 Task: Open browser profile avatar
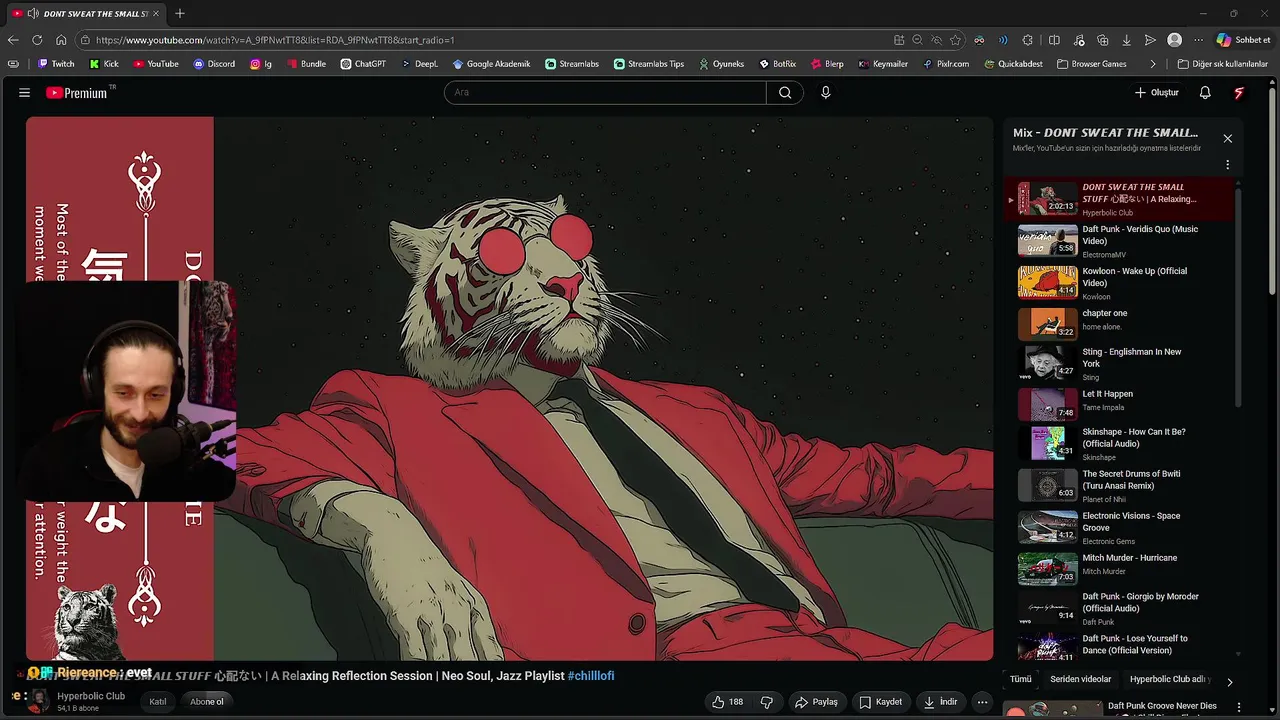click(x=1174, y=40)
